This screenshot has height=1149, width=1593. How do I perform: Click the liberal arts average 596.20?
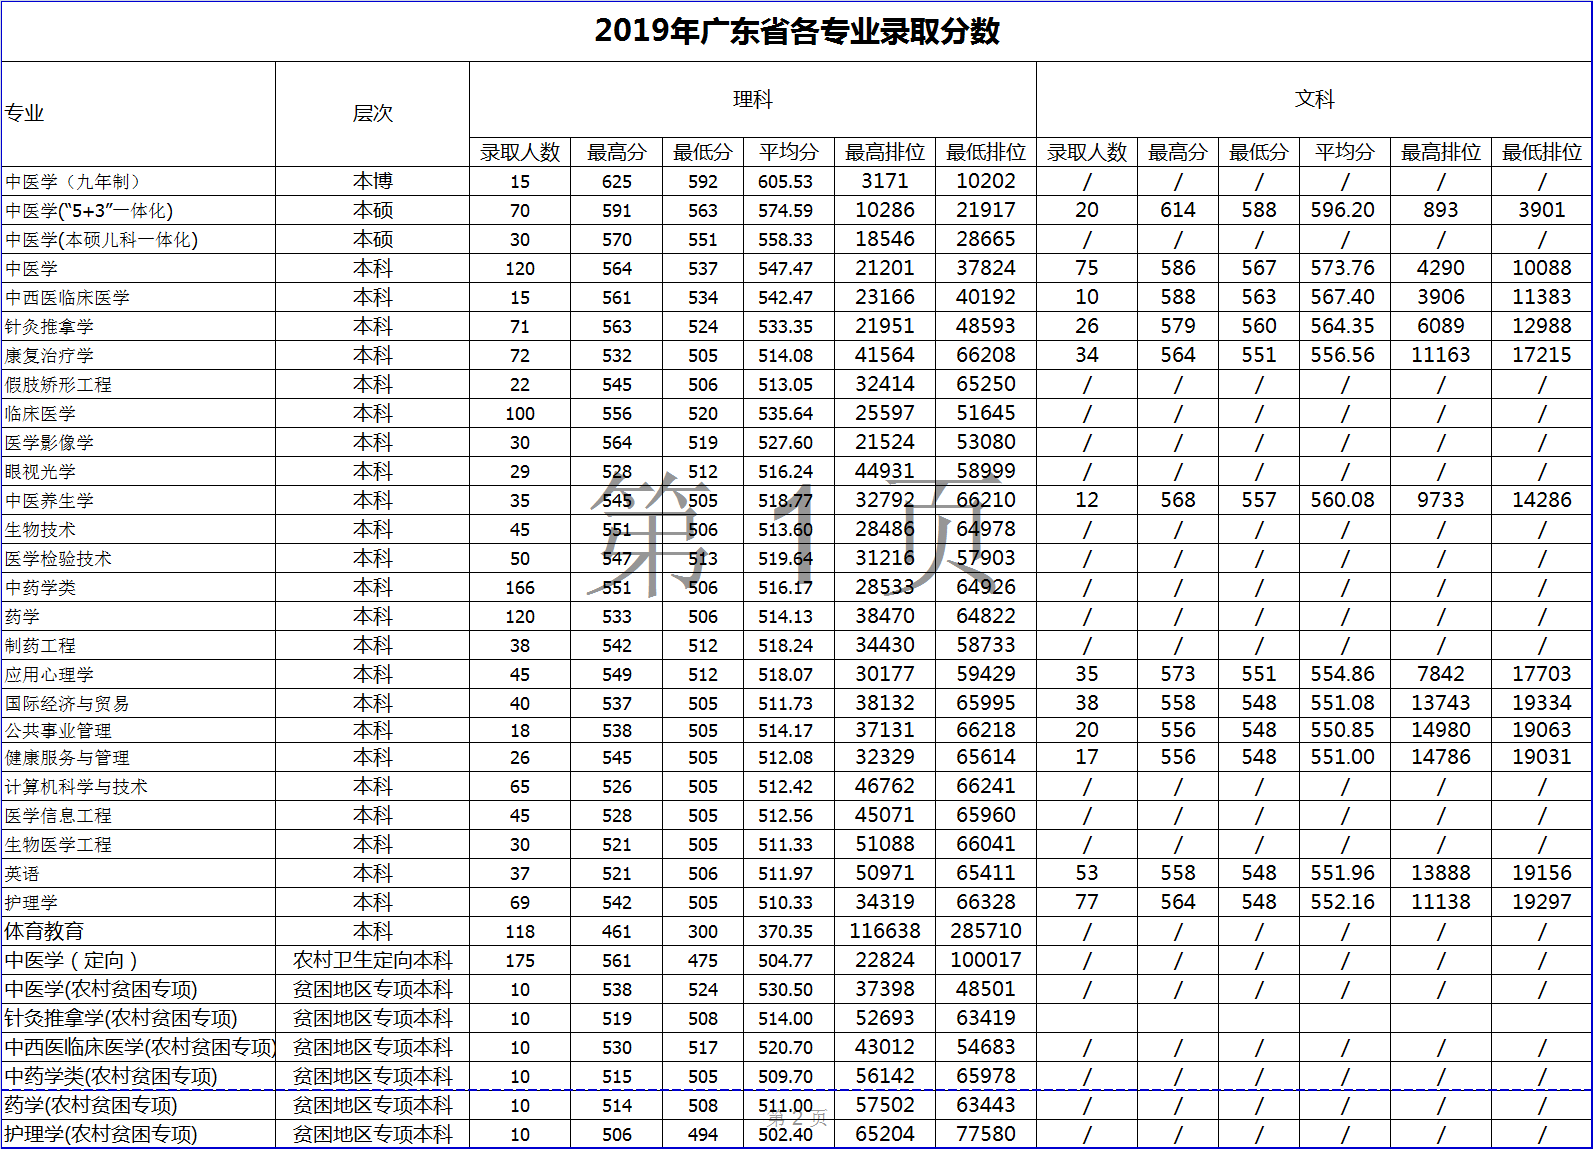1343,210
